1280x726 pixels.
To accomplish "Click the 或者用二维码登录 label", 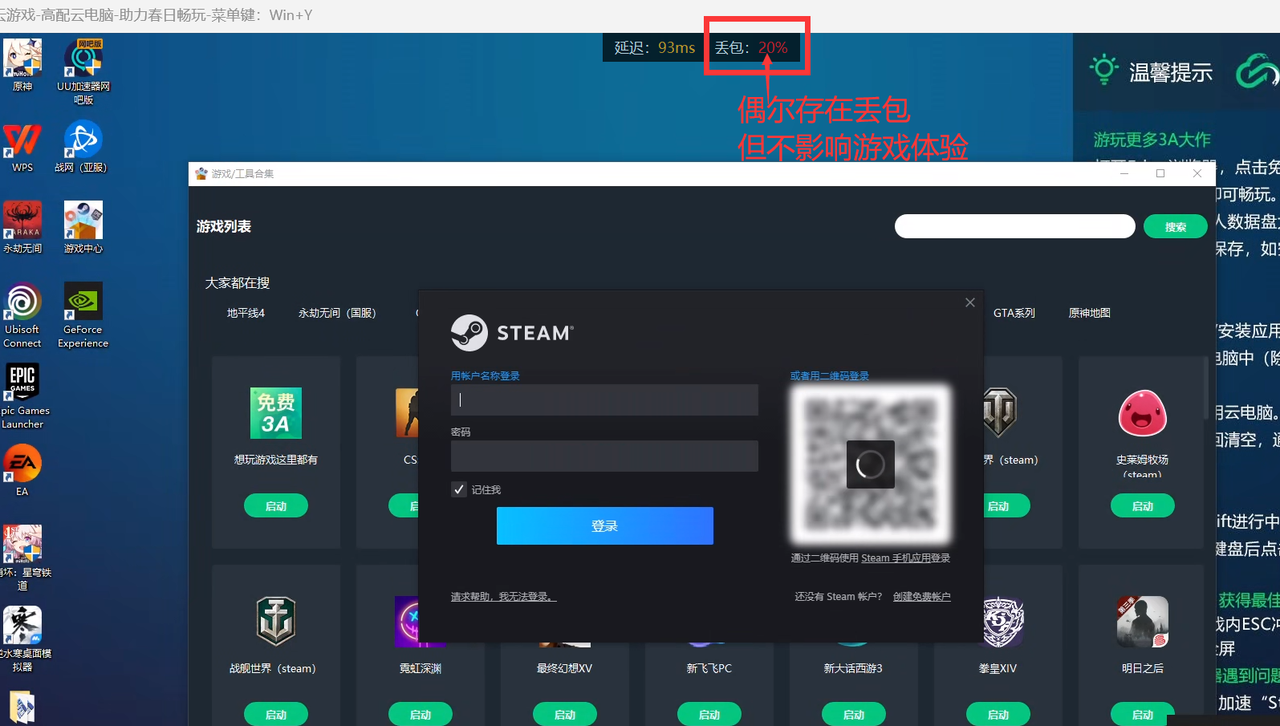I will coord(829,376).
